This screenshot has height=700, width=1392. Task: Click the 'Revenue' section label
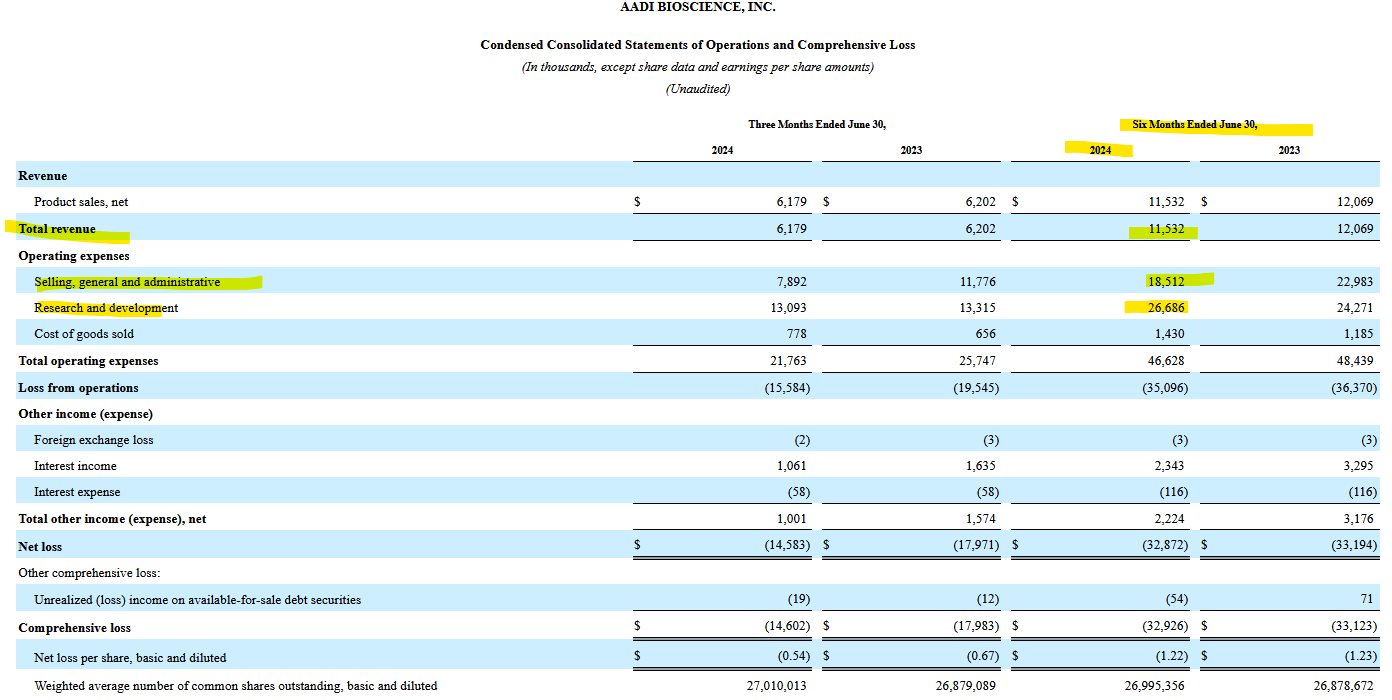43,176
